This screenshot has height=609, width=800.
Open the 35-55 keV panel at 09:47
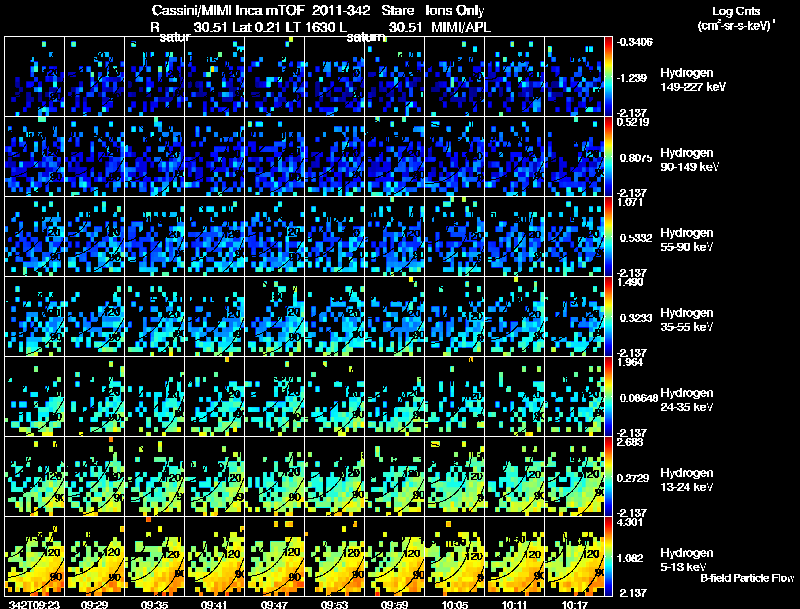pos(274,317)
